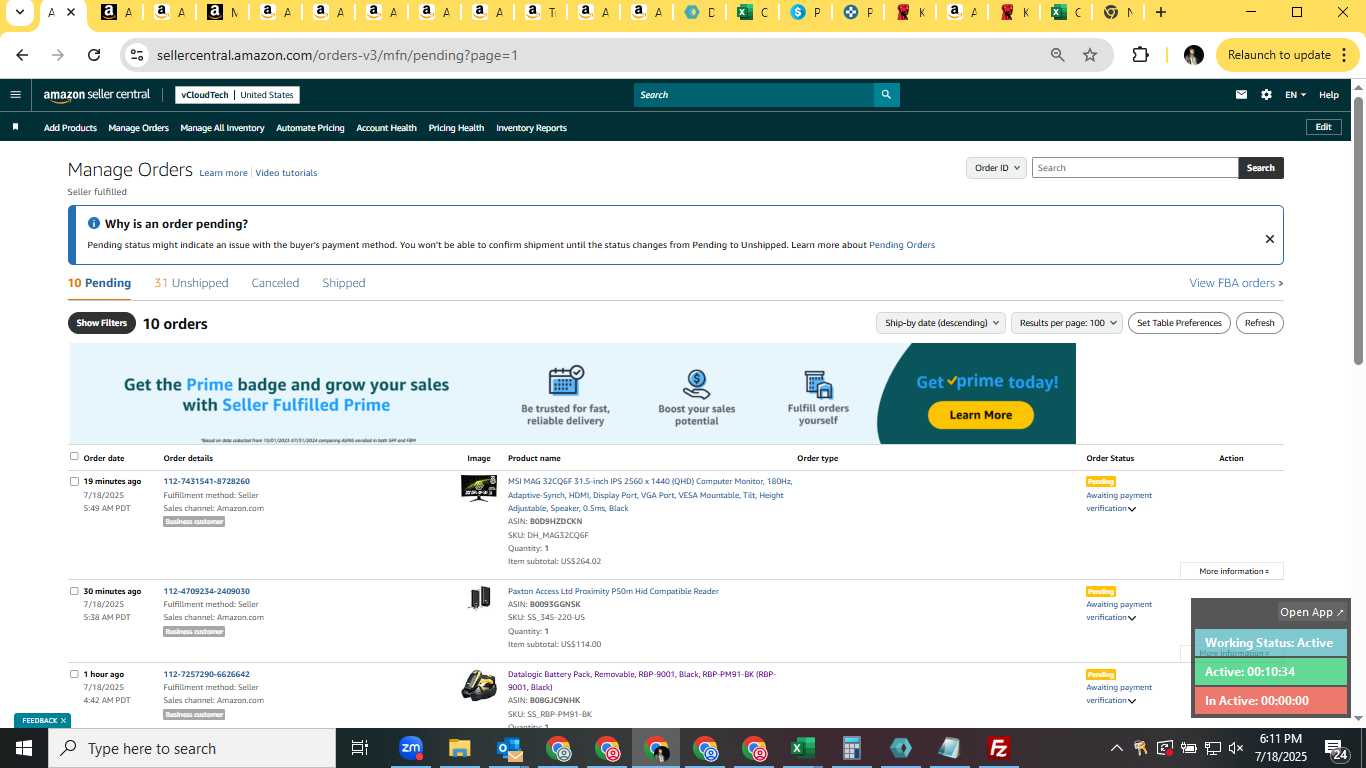Dismiss the Feedback tab

tap(63, 720)
